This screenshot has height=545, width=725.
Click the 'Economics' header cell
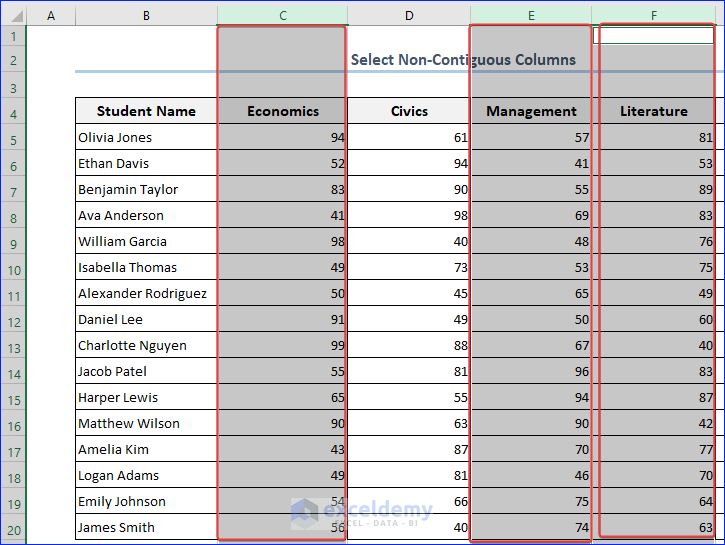coord(283,111)
